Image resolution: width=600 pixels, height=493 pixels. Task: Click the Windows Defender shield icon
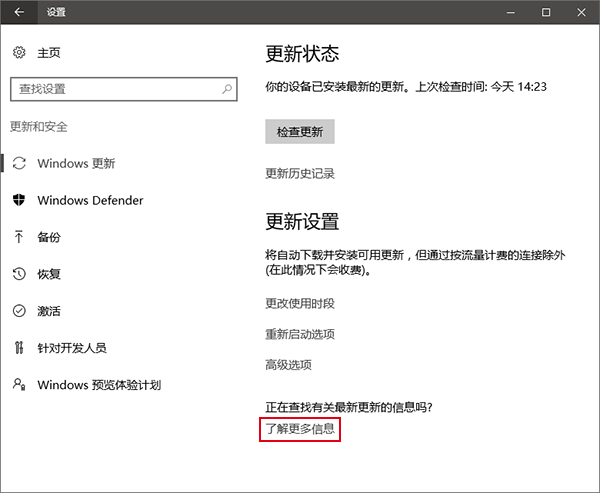pyautogui.click(x=19, y=200)
